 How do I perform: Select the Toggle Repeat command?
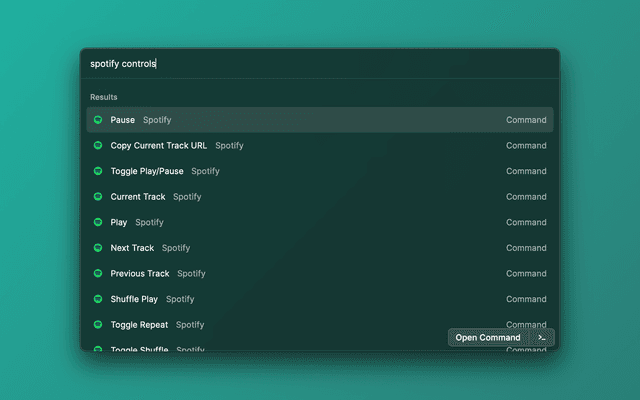click(x=140, y=325)
